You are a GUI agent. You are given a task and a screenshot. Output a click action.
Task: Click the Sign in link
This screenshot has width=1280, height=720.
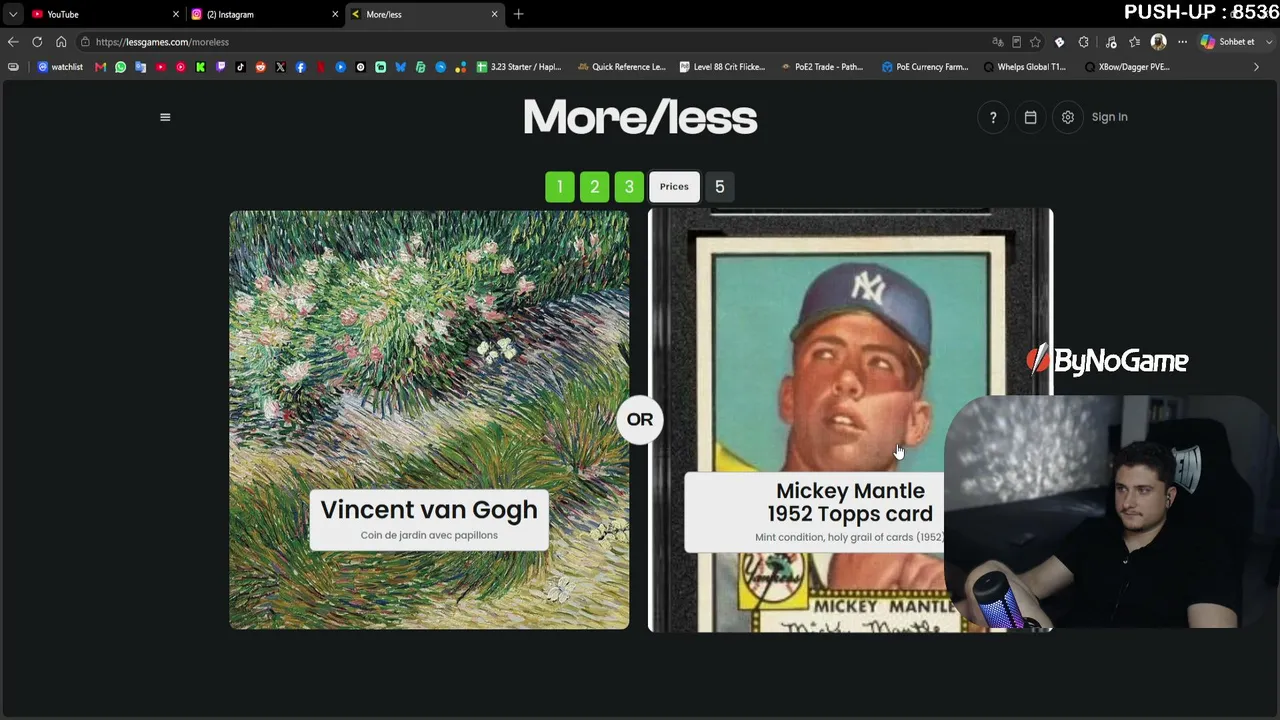click(1109, 117)
